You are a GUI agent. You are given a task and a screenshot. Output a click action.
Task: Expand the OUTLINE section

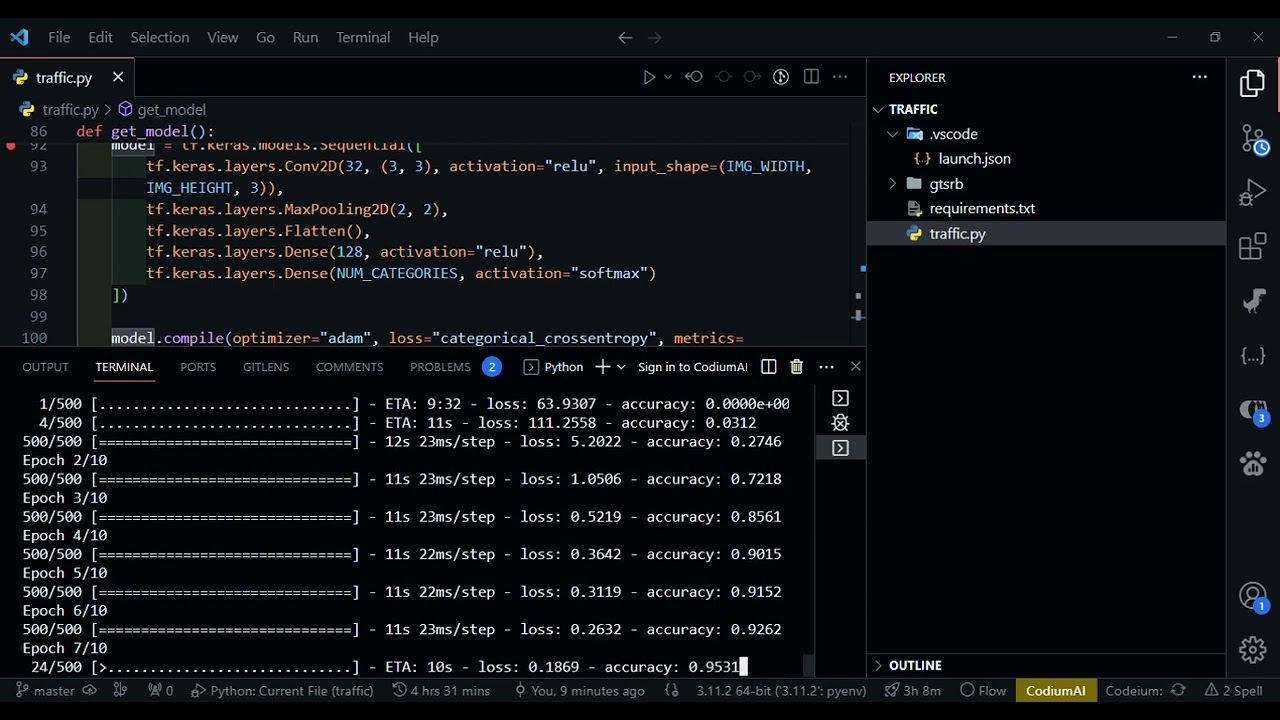point(915,666)
